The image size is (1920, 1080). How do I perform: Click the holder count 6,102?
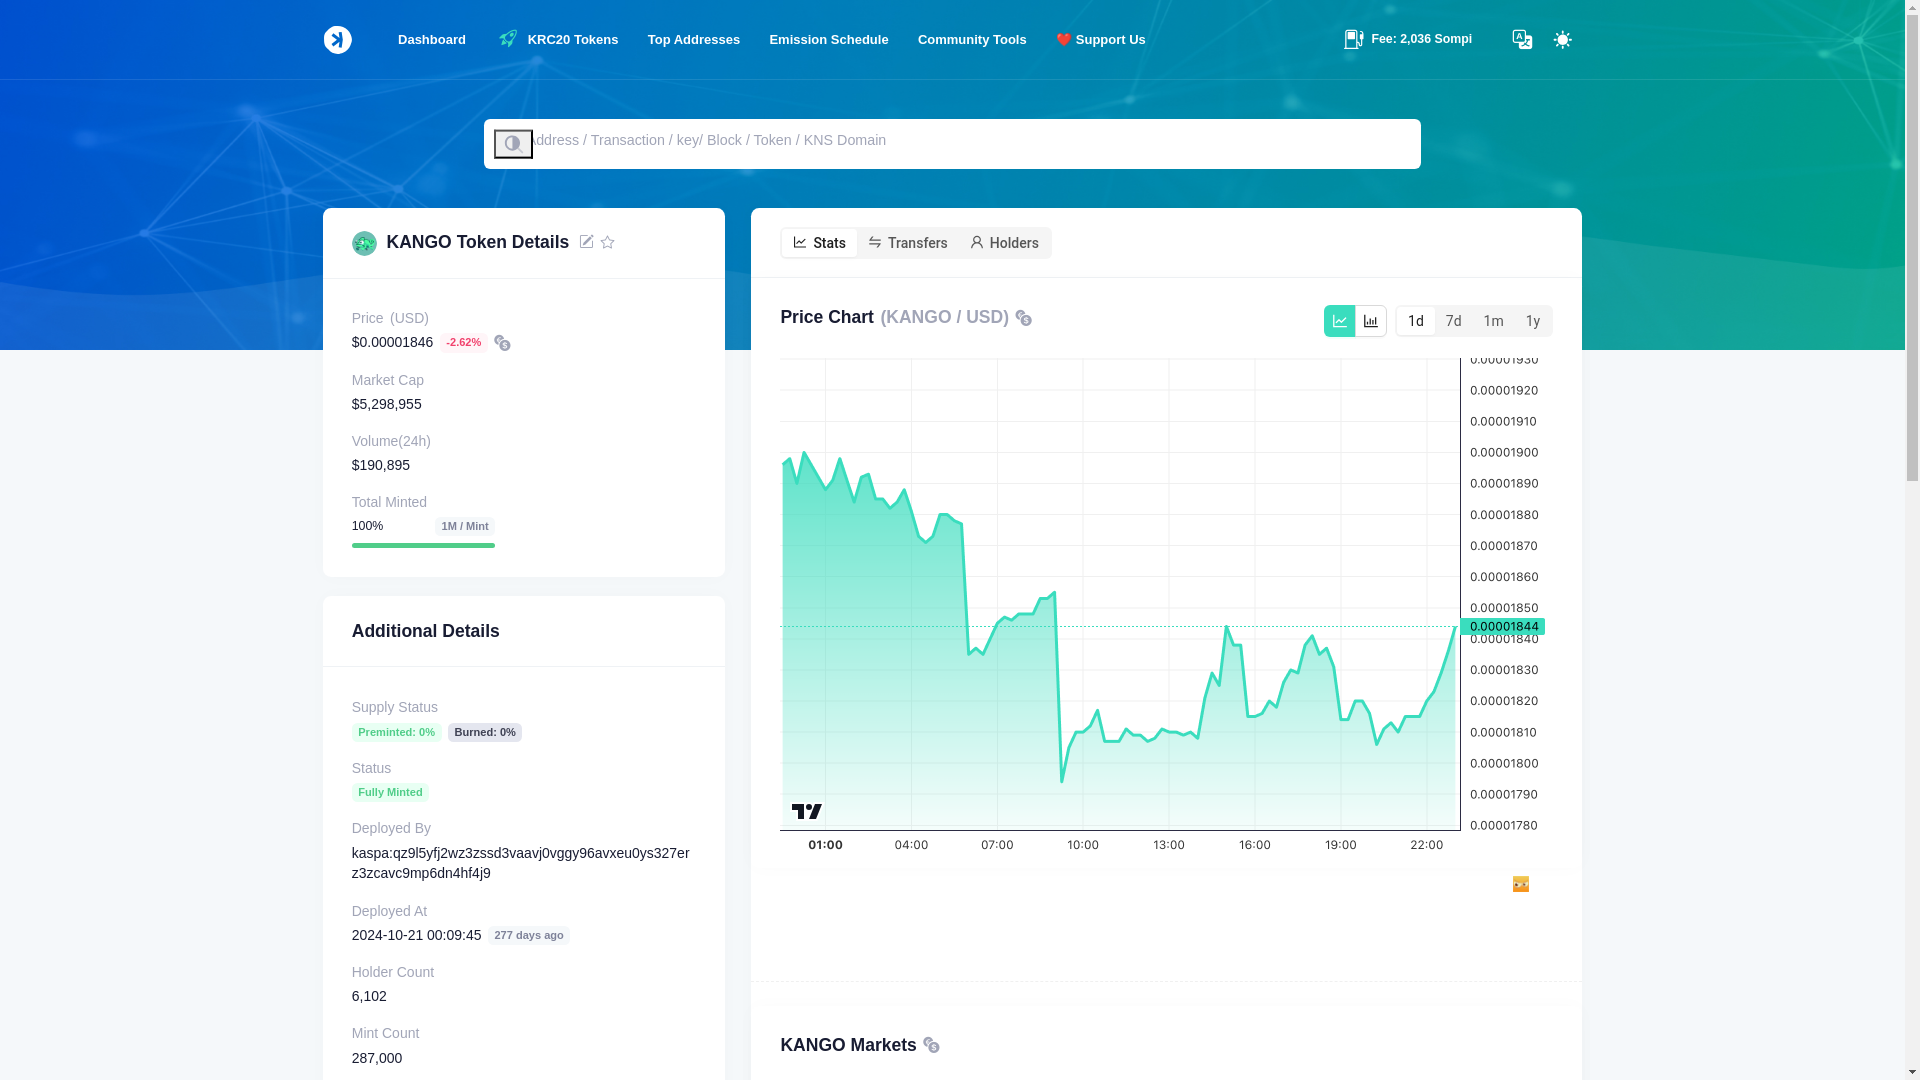(x=369, y=996)
